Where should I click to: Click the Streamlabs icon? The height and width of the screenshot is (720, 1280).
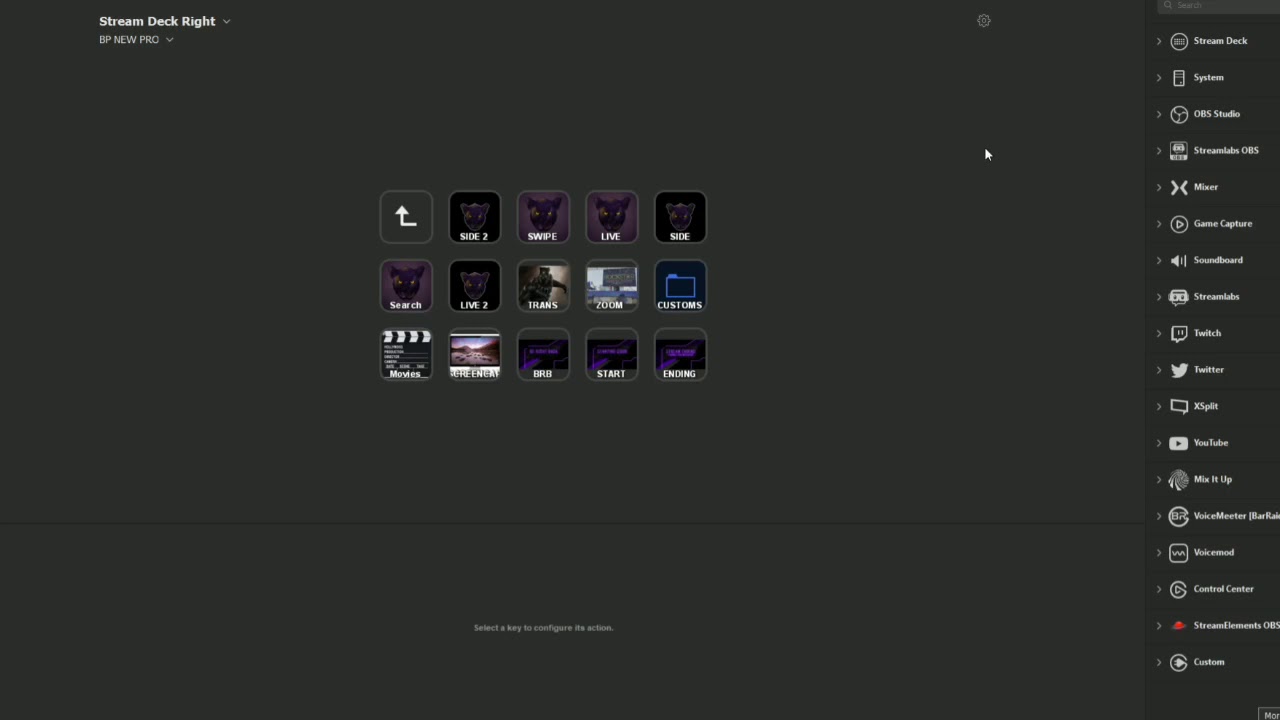pos(1179,297)
